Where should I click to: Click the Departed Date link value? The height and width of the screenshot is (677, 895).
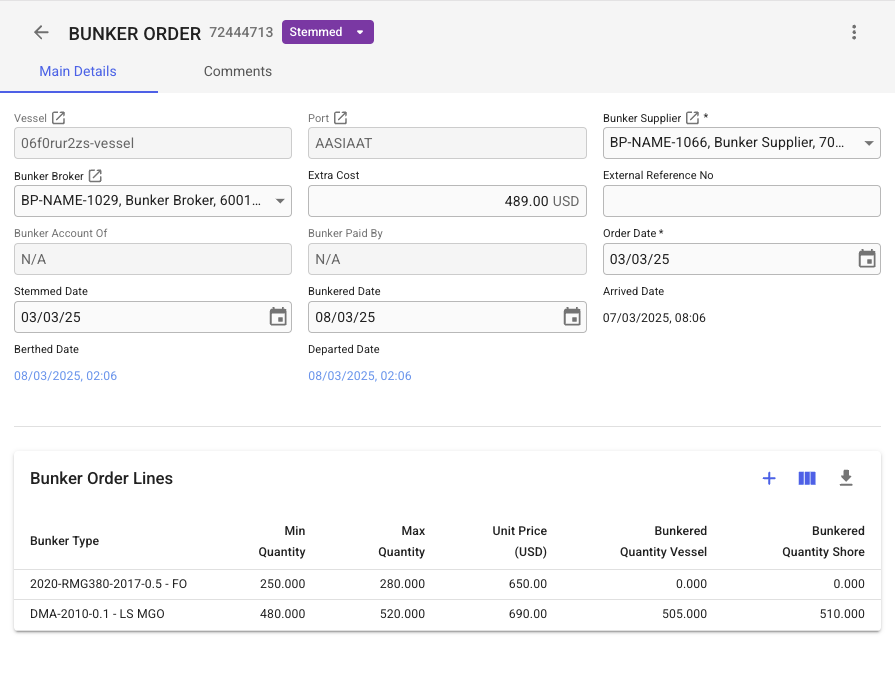click(360, 376)
